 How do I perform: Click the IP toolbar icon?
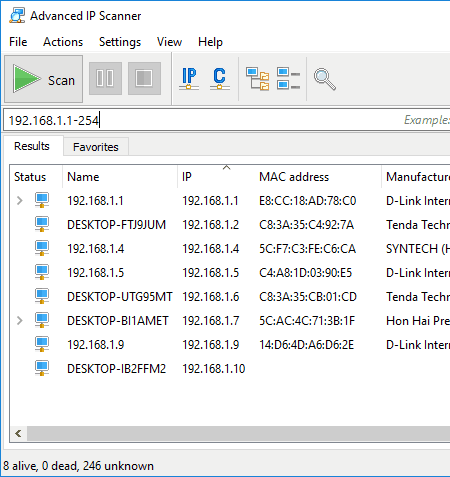pos(189,79)
